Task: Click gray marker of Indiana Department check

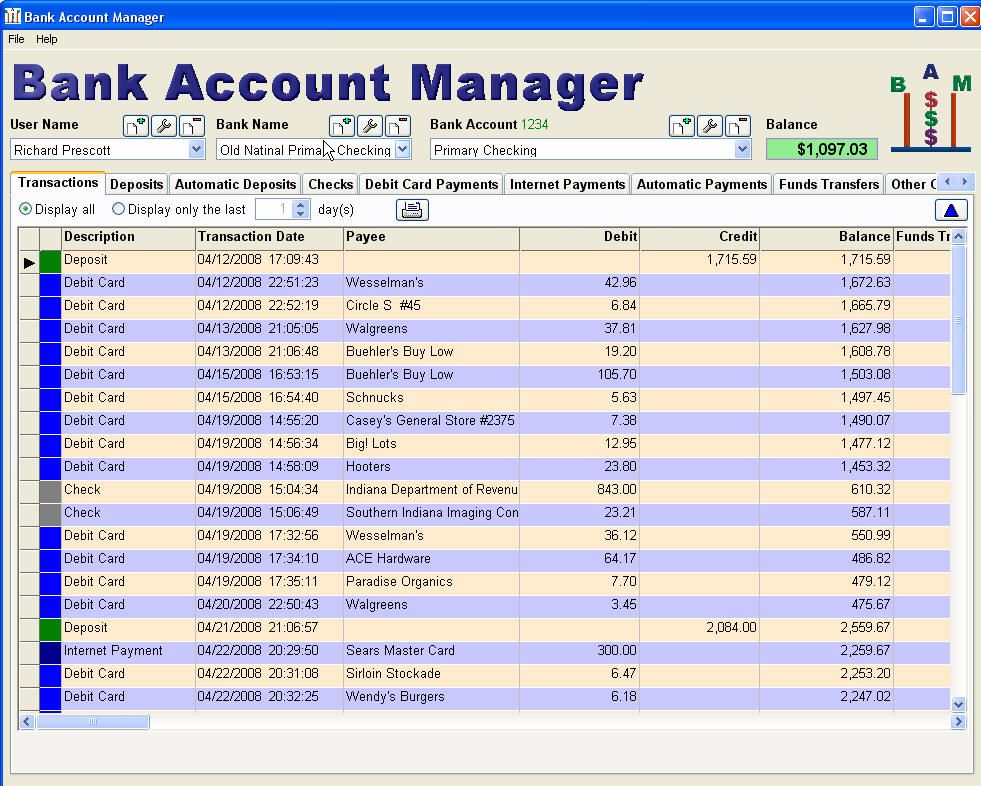Action: point(50,491)
